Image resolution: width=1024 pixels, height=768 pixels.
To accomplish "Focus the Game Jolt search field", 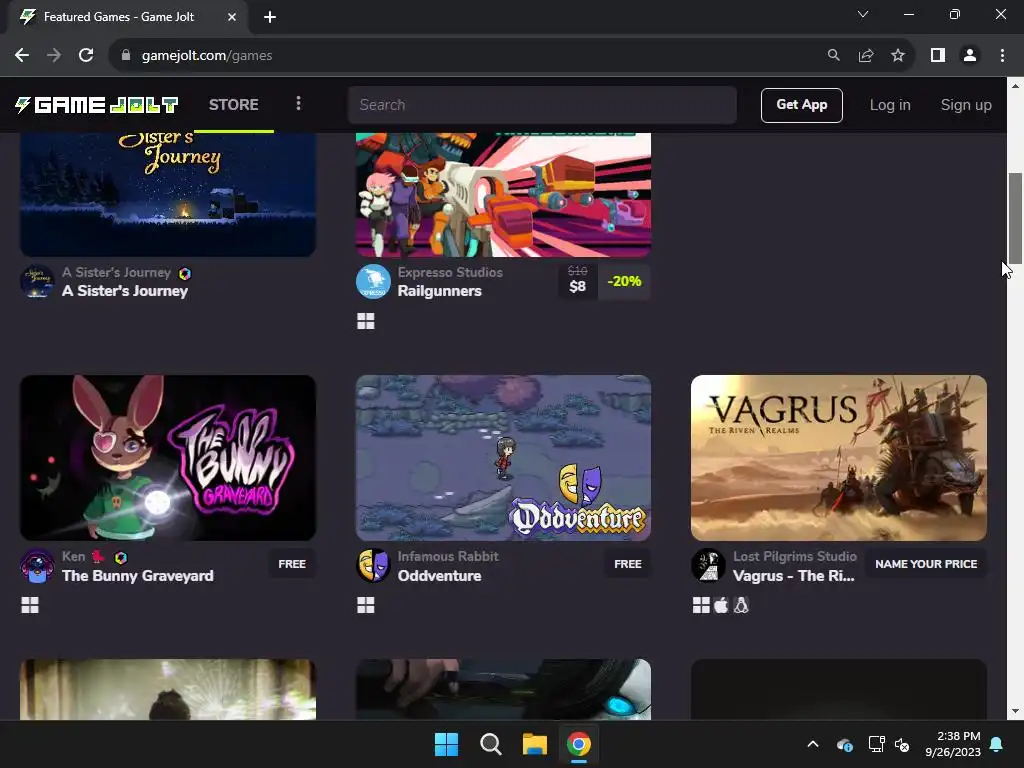I will tap(542, 104).
